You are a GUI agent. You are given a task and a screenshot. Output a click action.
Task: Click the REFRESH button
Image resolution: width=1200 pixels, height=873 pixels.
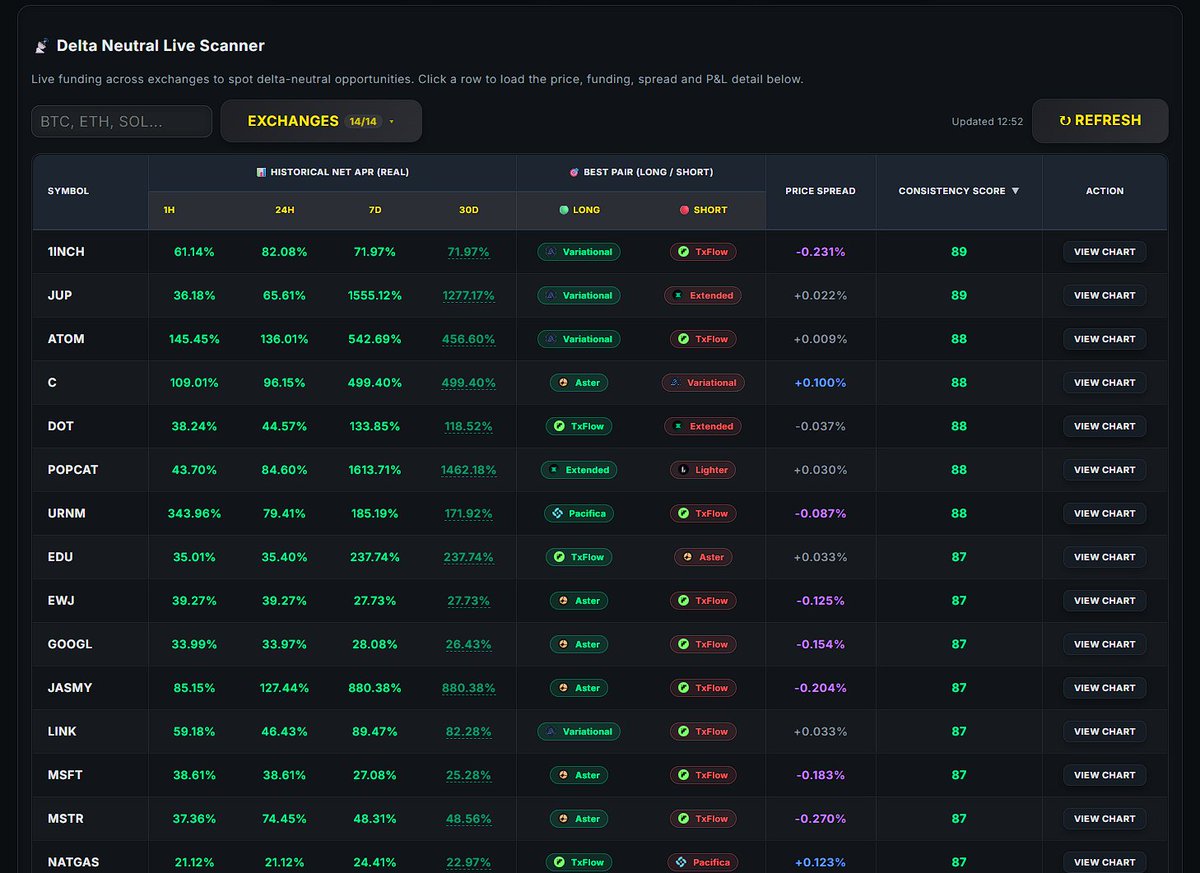(1100, 120)
